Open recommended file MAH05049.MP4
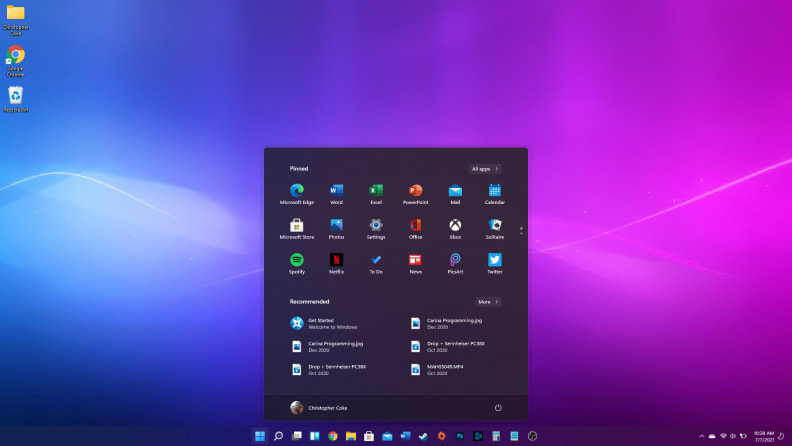The width and height of the screenshot is (792, 446). tap(437, 370)
